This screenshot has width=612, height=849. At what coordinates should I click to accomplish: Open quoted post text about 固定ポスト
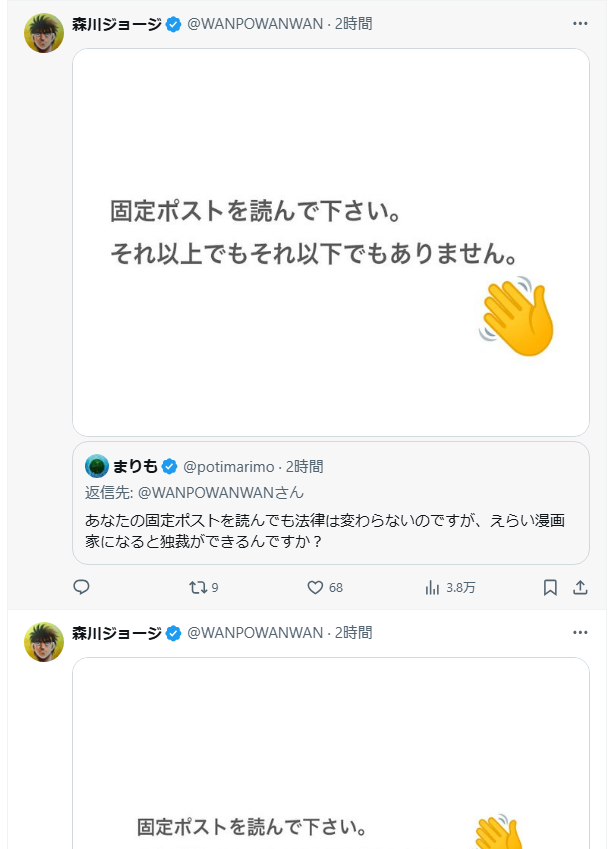point(330,530)
